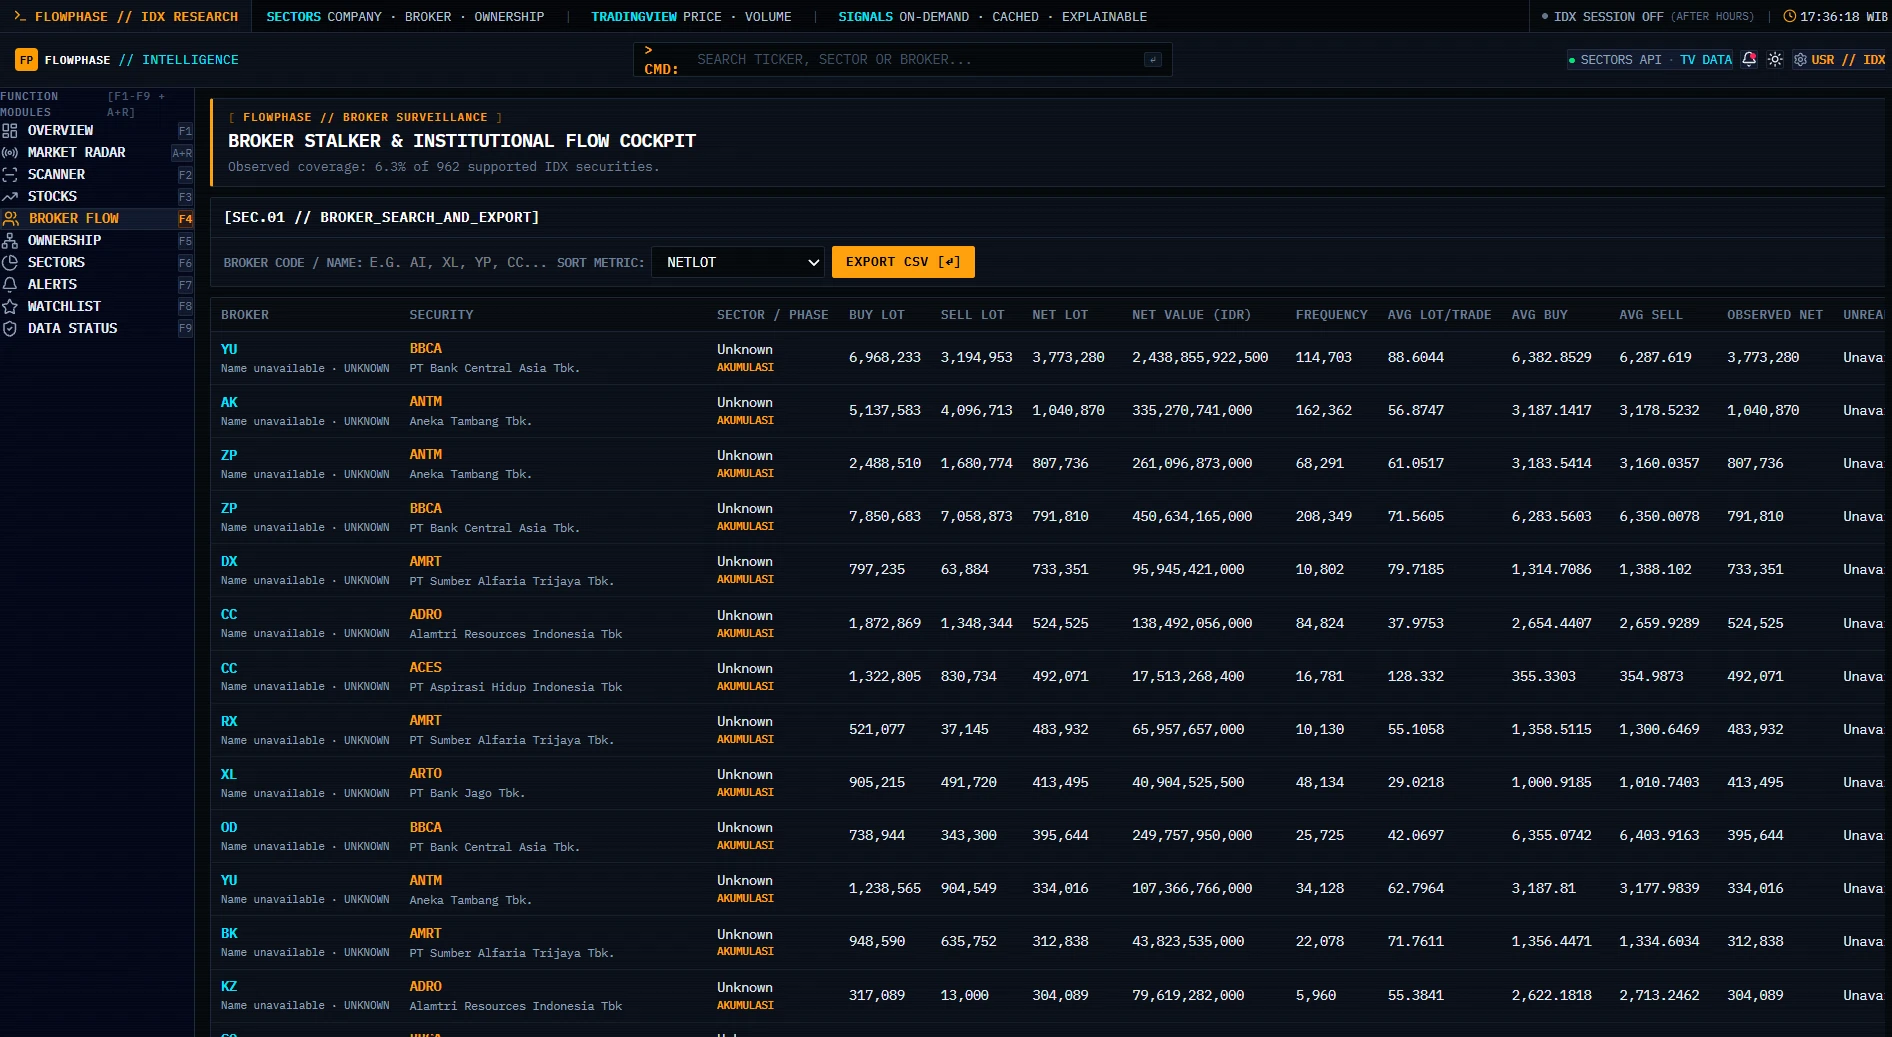Click the F4 shortcut badge
1892x1037 pixels.
(185, 219)
